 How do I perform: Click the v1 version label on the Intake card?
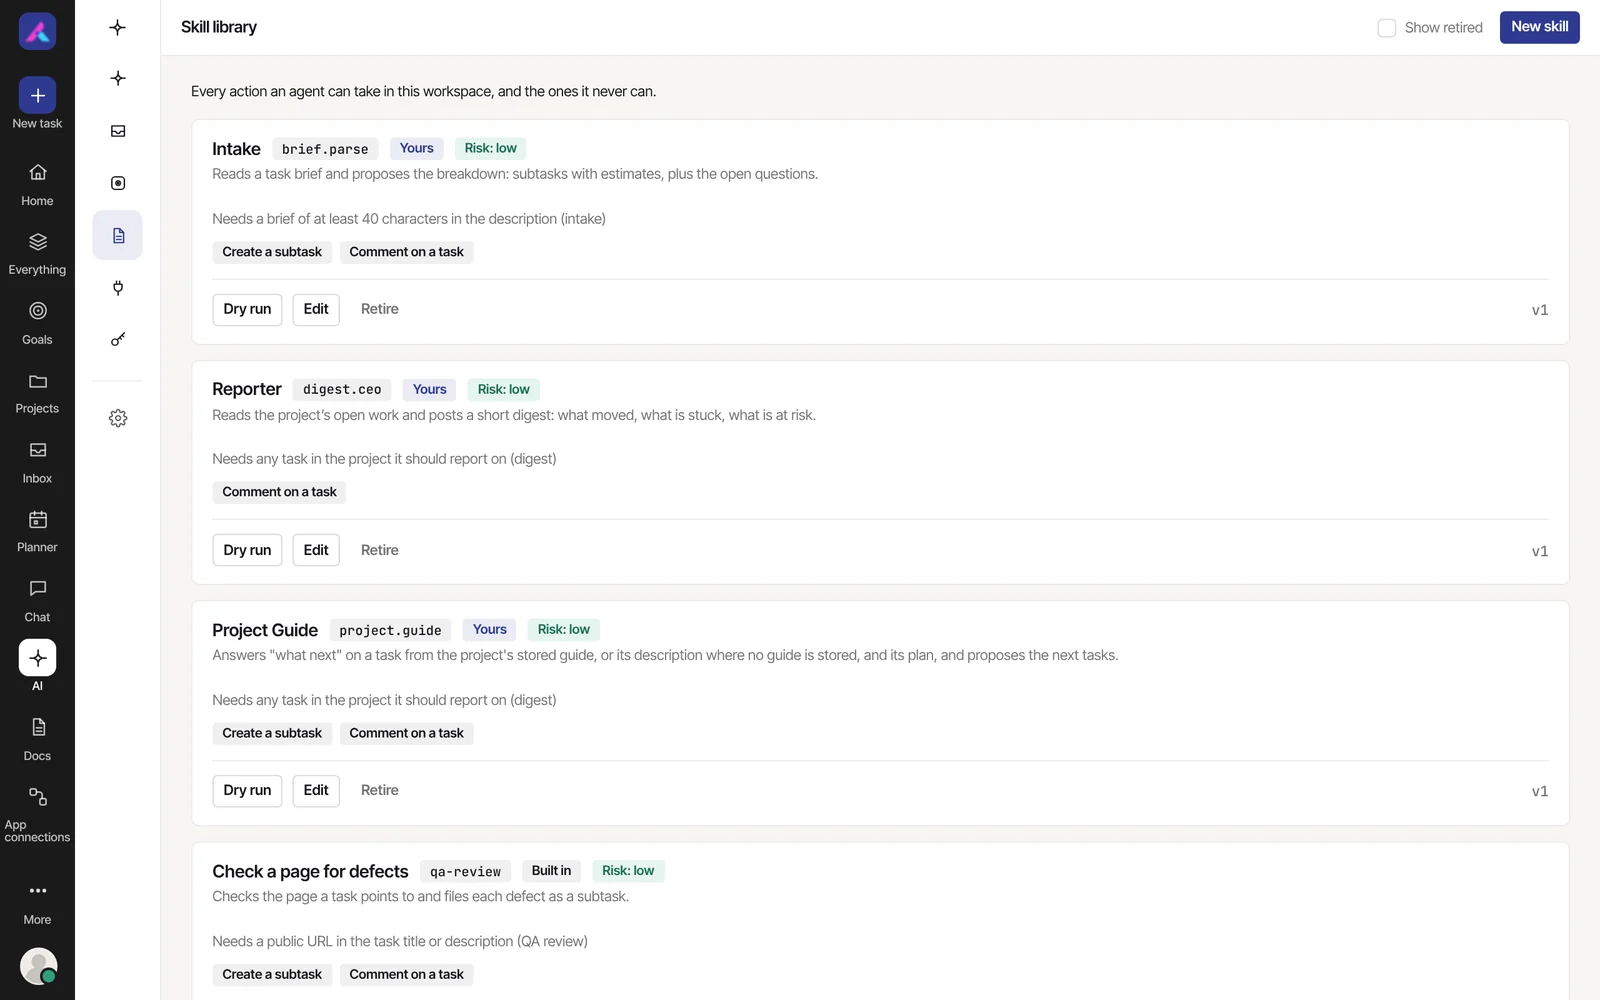tap(1540, 310)
